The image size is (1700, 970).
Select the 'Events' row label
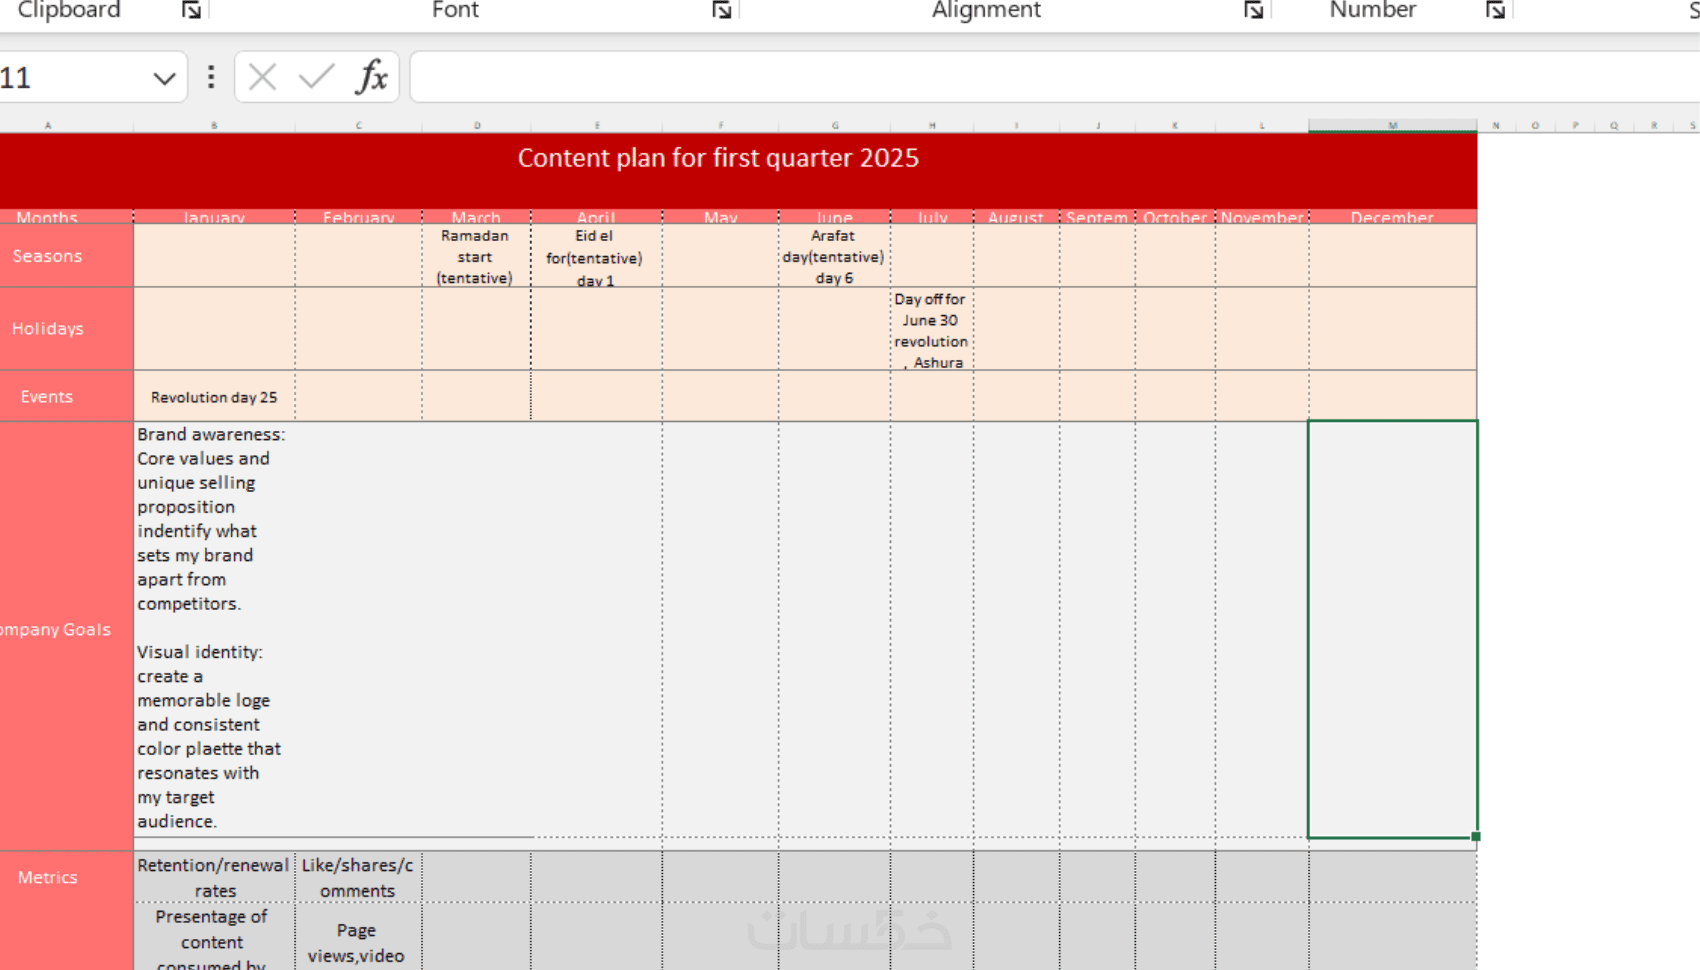[66, 397]
